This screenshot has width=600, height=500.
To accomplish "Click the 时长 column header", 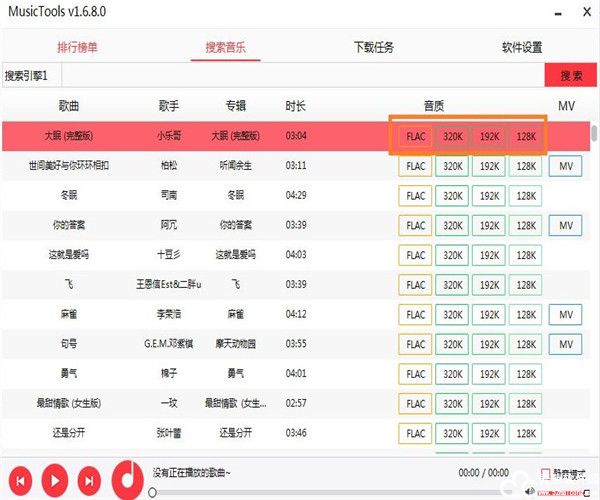I will [x=295, y=106].
